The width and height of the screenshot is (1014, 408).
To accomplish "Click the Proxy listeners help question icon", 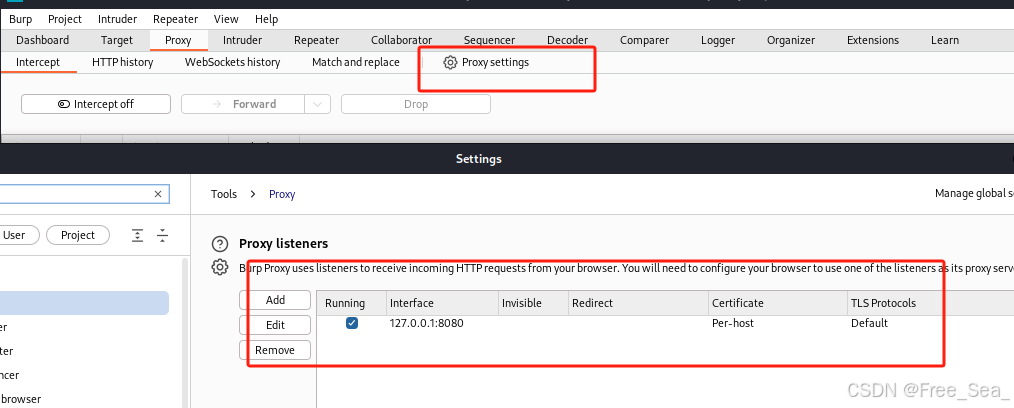I will coord(220,244).
